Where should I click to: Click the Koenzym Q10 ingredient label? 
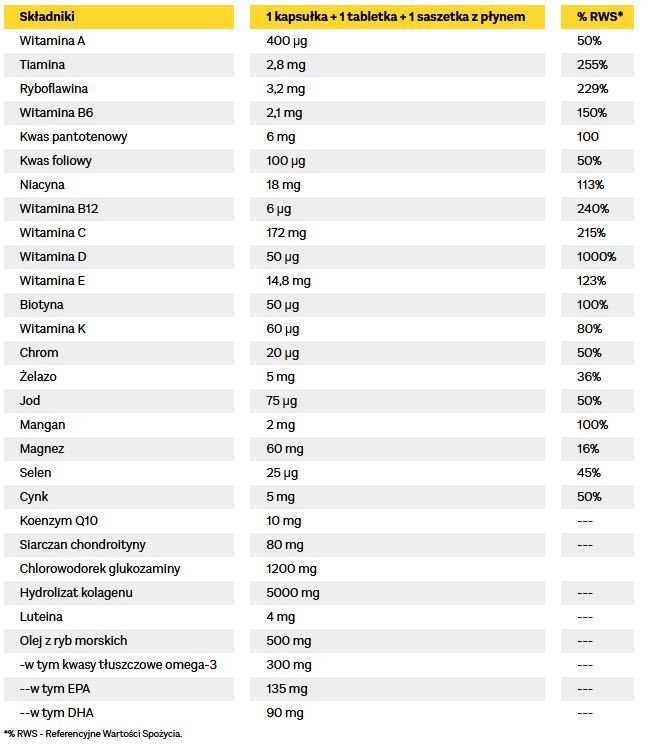point(59,521)
